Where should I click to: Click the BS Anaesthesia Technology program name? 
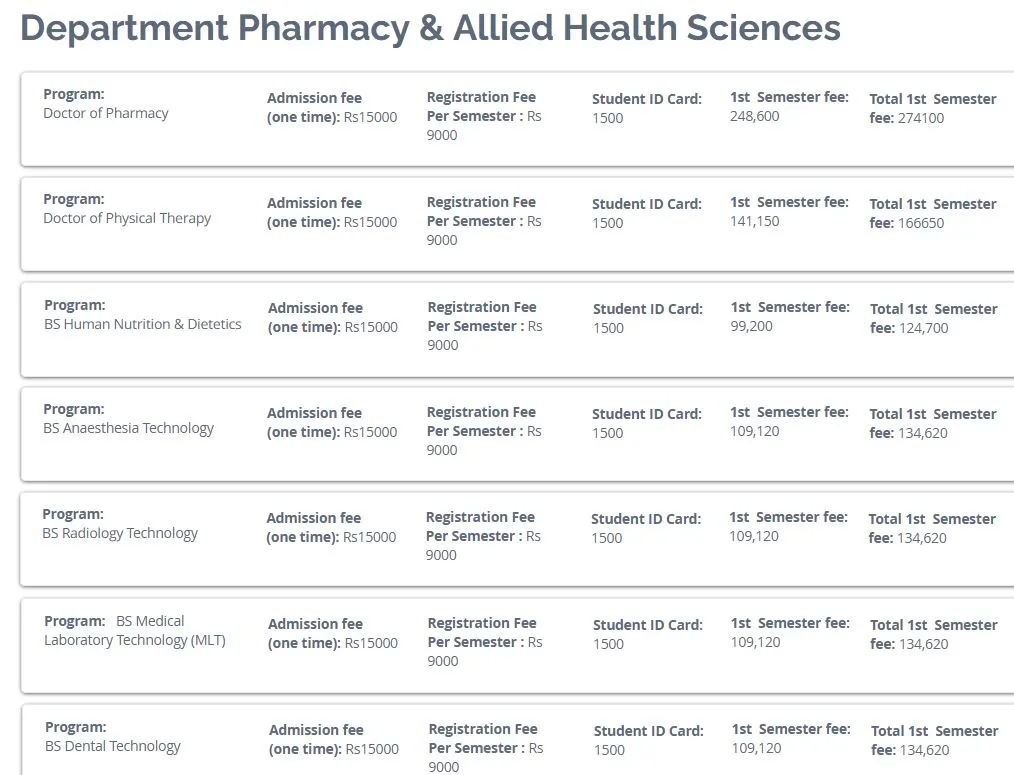click(x=128, y=428)
